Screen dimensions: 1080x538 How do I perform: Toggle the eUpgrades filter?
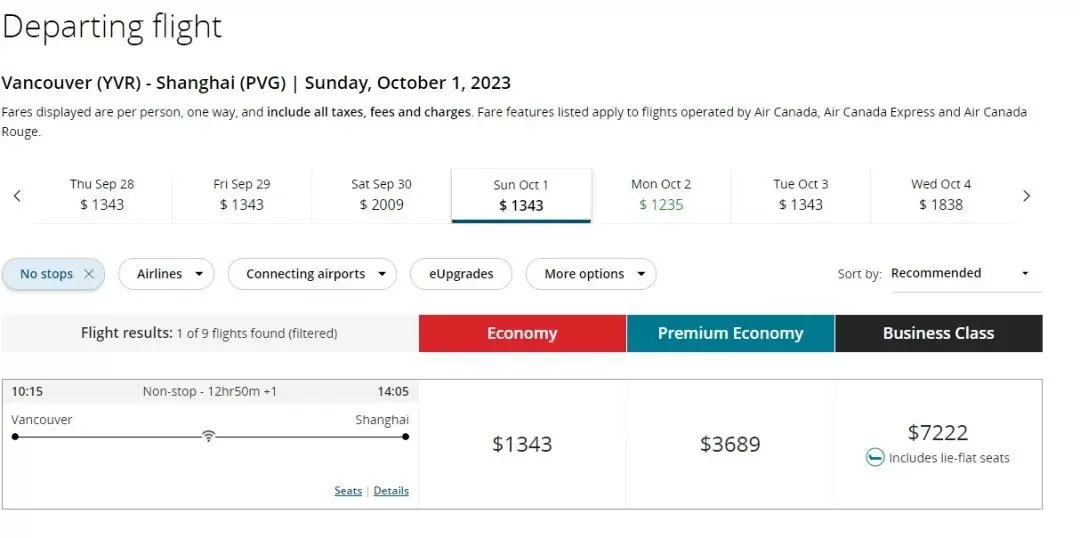tap(461, 274)
